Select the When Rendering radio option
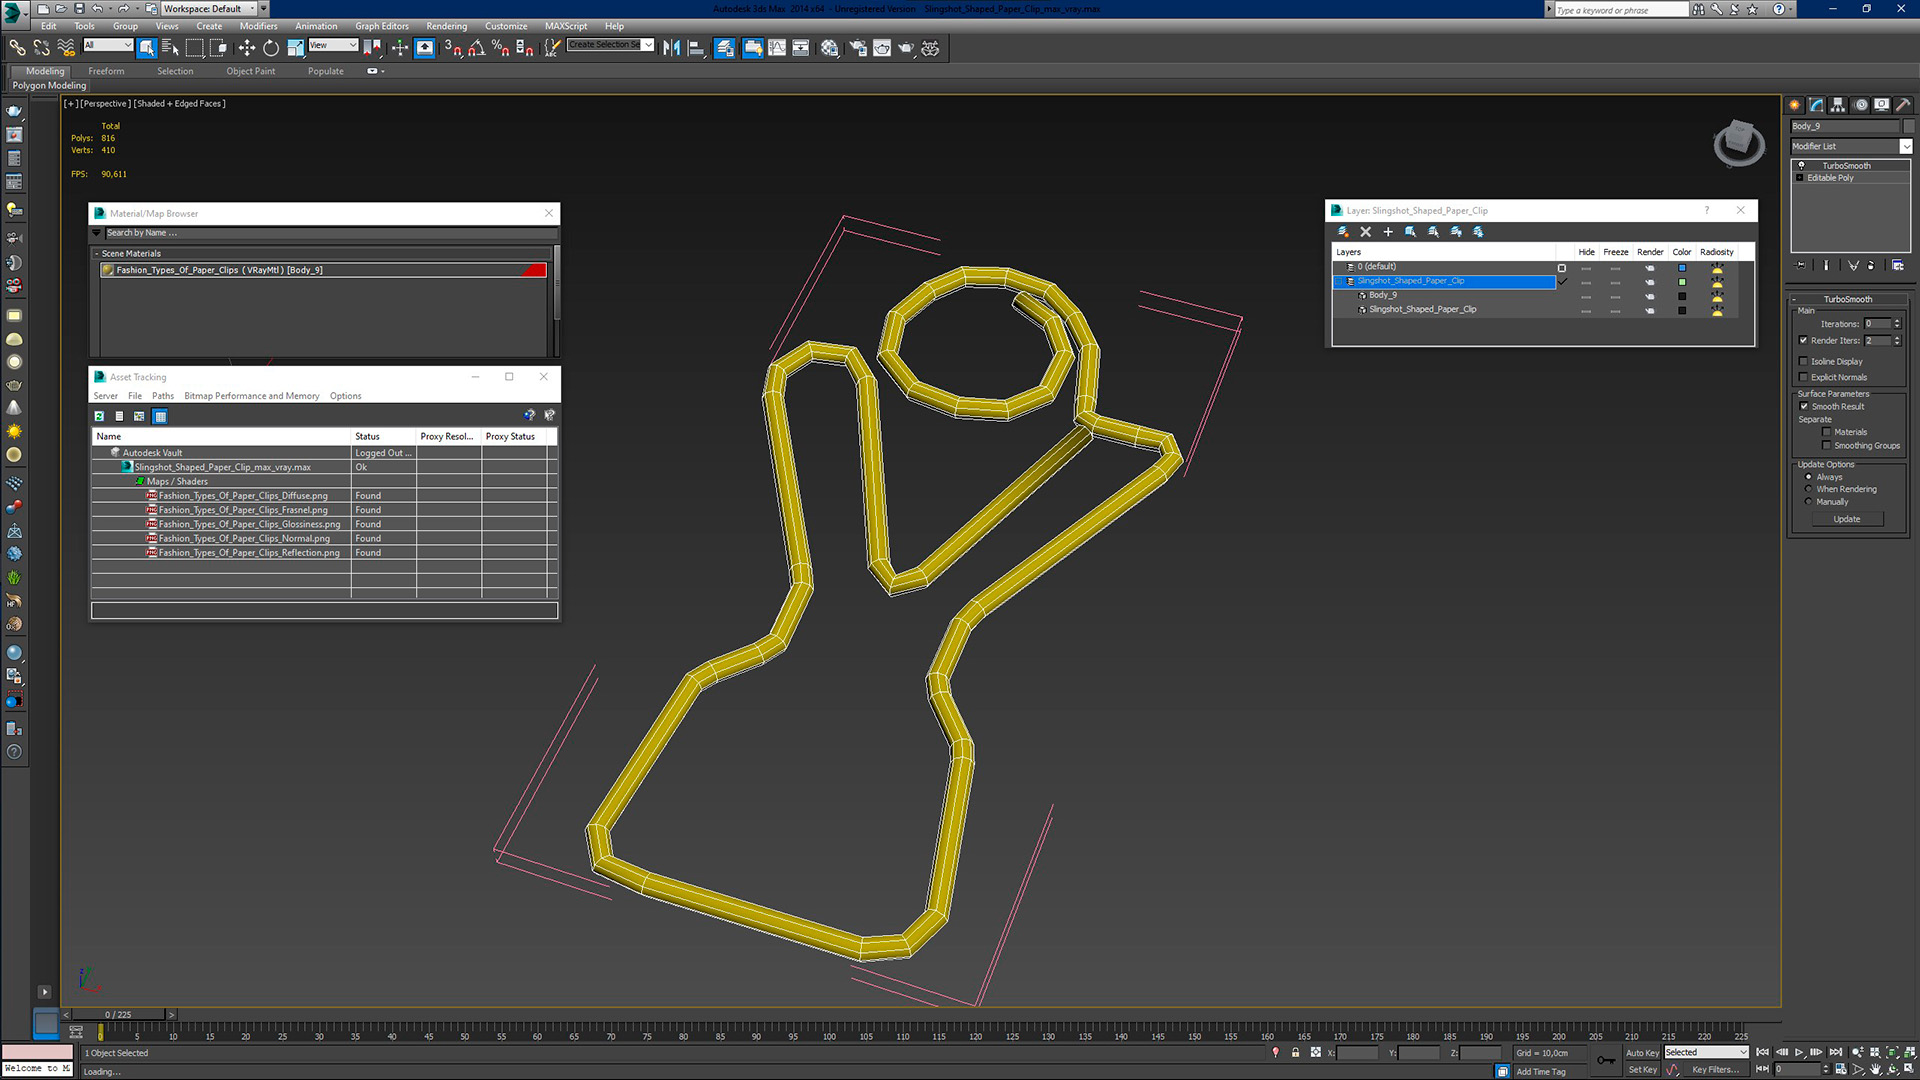1920x1080 pixels. point(1808,489)
